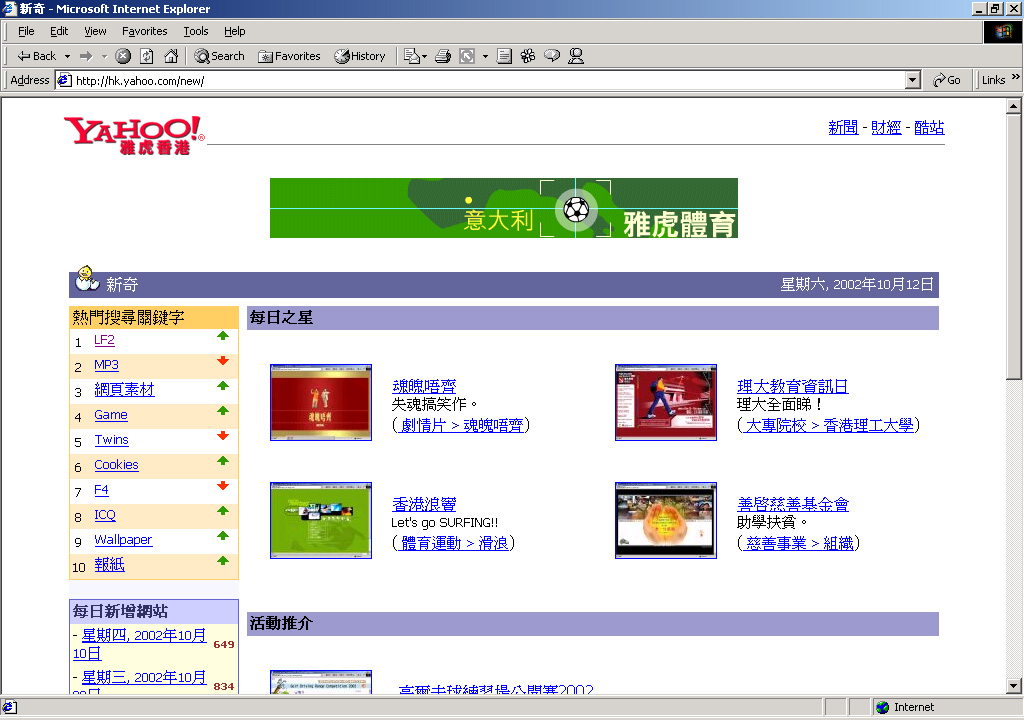1024x720 pixels.
Task: Expand the Mail toolbar button dropdown
Action: 425,56
